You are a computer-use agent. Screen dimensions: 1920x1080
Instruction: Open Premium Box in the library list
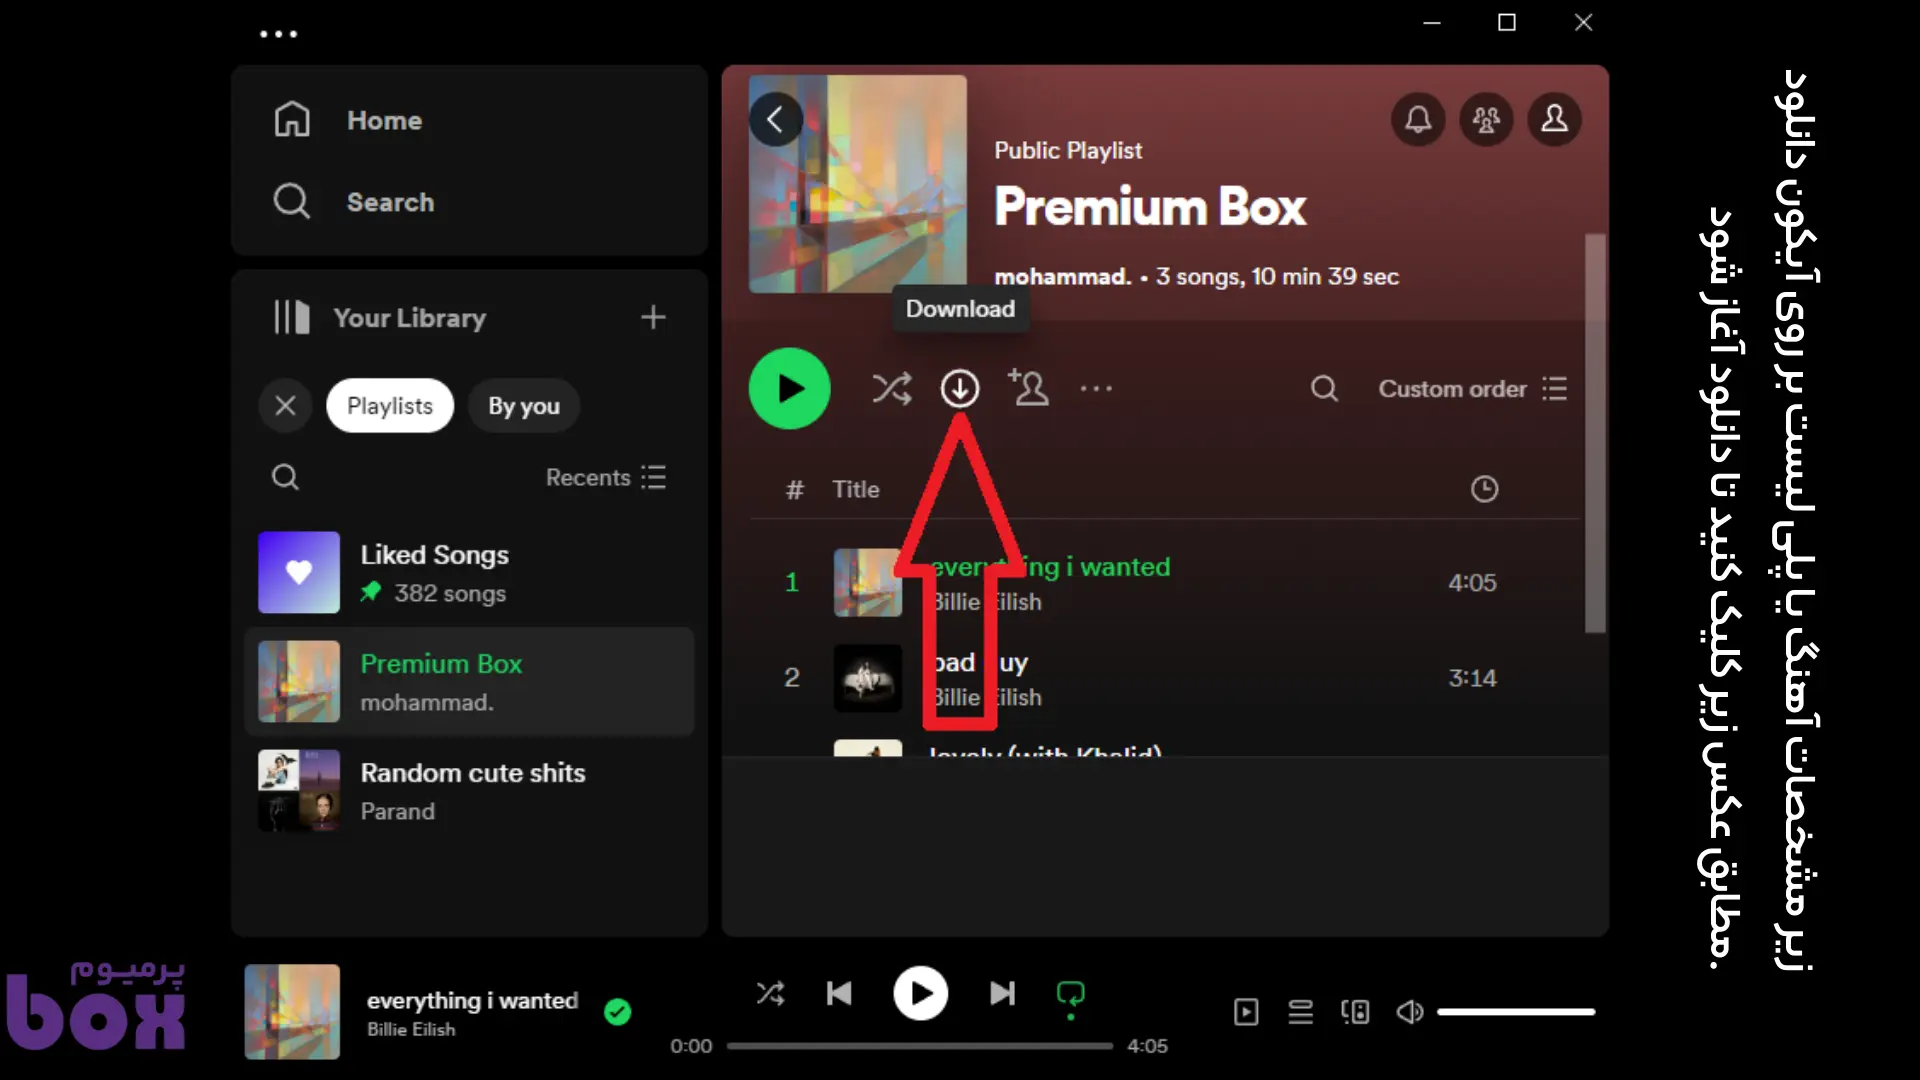[469, 682]
